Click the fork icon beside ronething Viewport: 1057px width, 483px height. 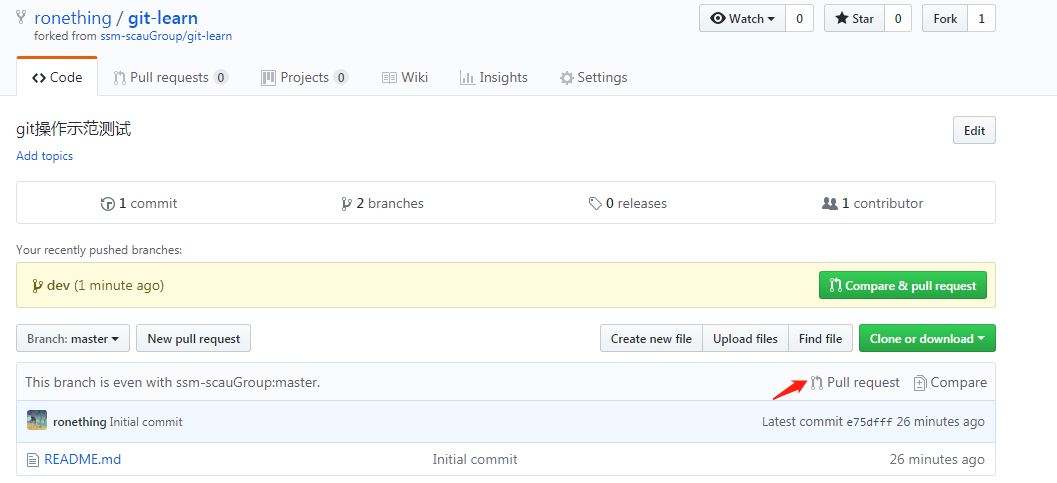[x=22, y=17]
